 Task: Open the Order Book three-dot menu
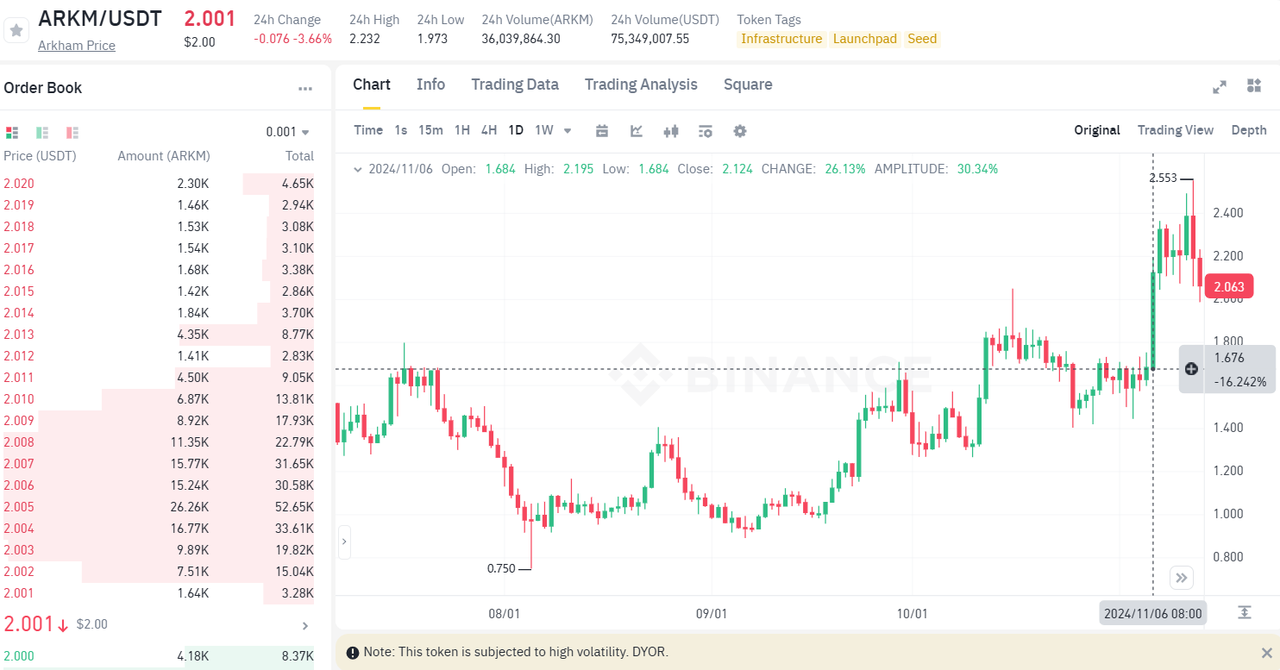[x=305, y=88]
